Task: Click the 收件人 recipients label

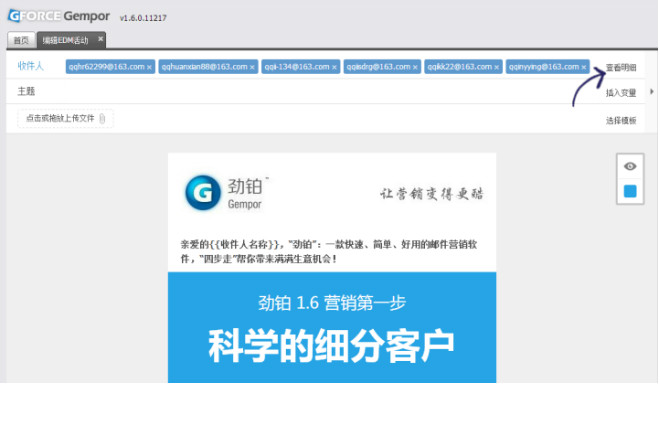Action: pyautogui.click(x=30, y=66)
